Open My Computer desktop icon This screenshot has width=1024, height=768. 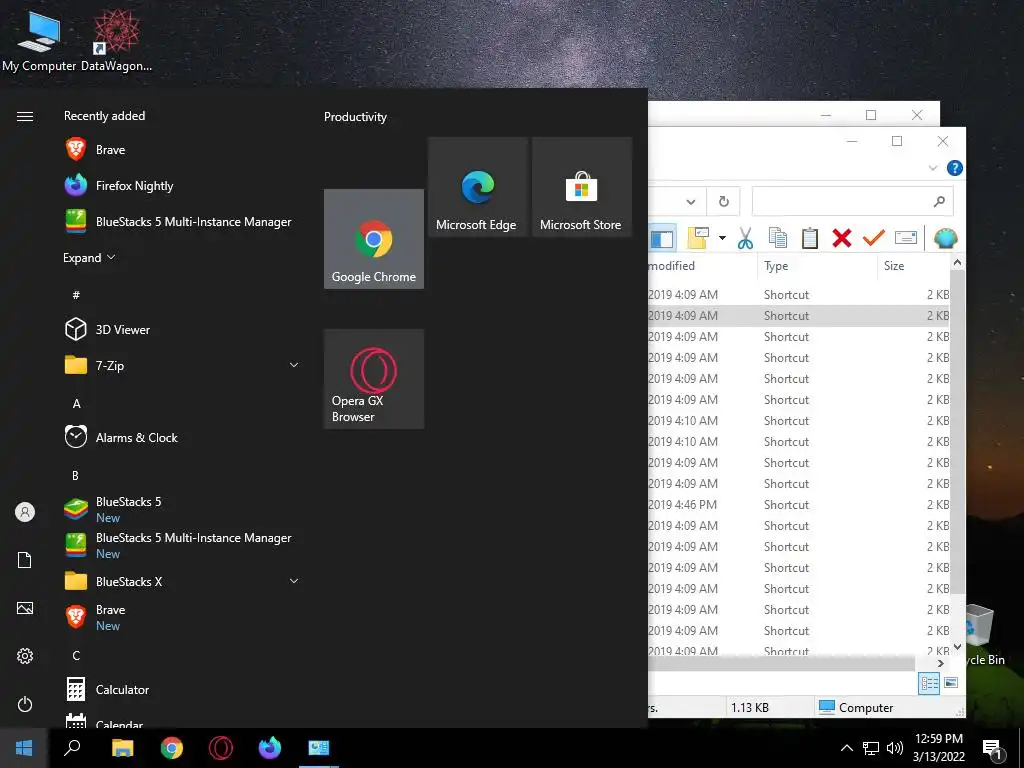click(x=39, y=42)
